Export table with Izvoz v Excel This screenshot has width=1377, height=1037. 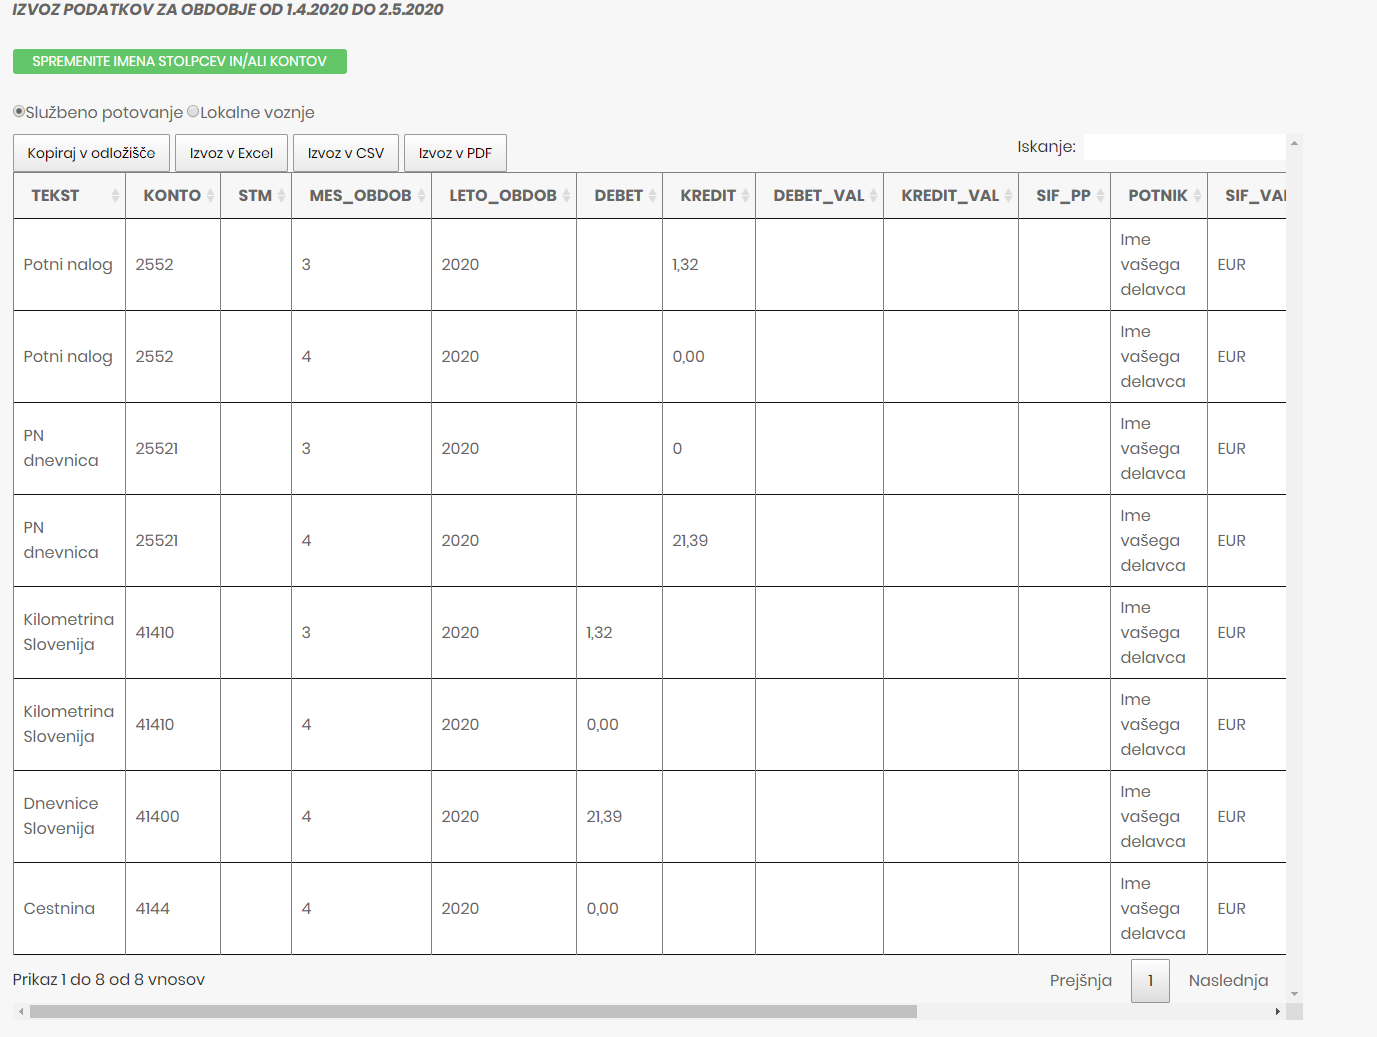click(x=231, y=153)
